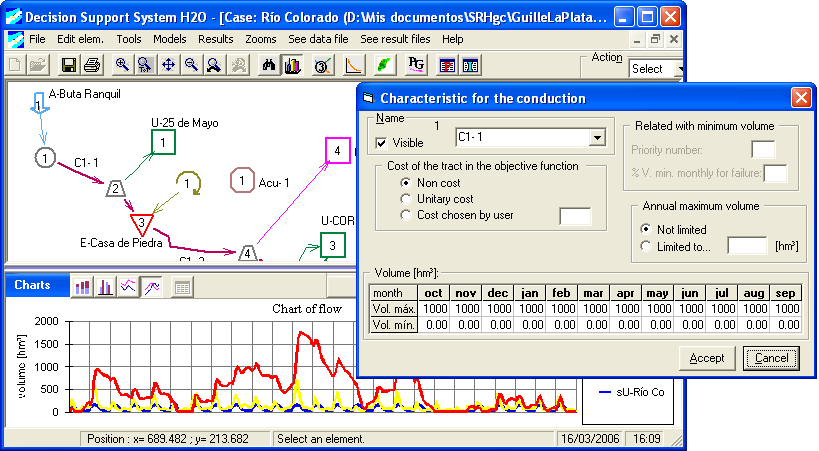Select the Zoom out magnifier tool
Image resolution: width=819 pixels, height=451 pixels.
[191, 65]
